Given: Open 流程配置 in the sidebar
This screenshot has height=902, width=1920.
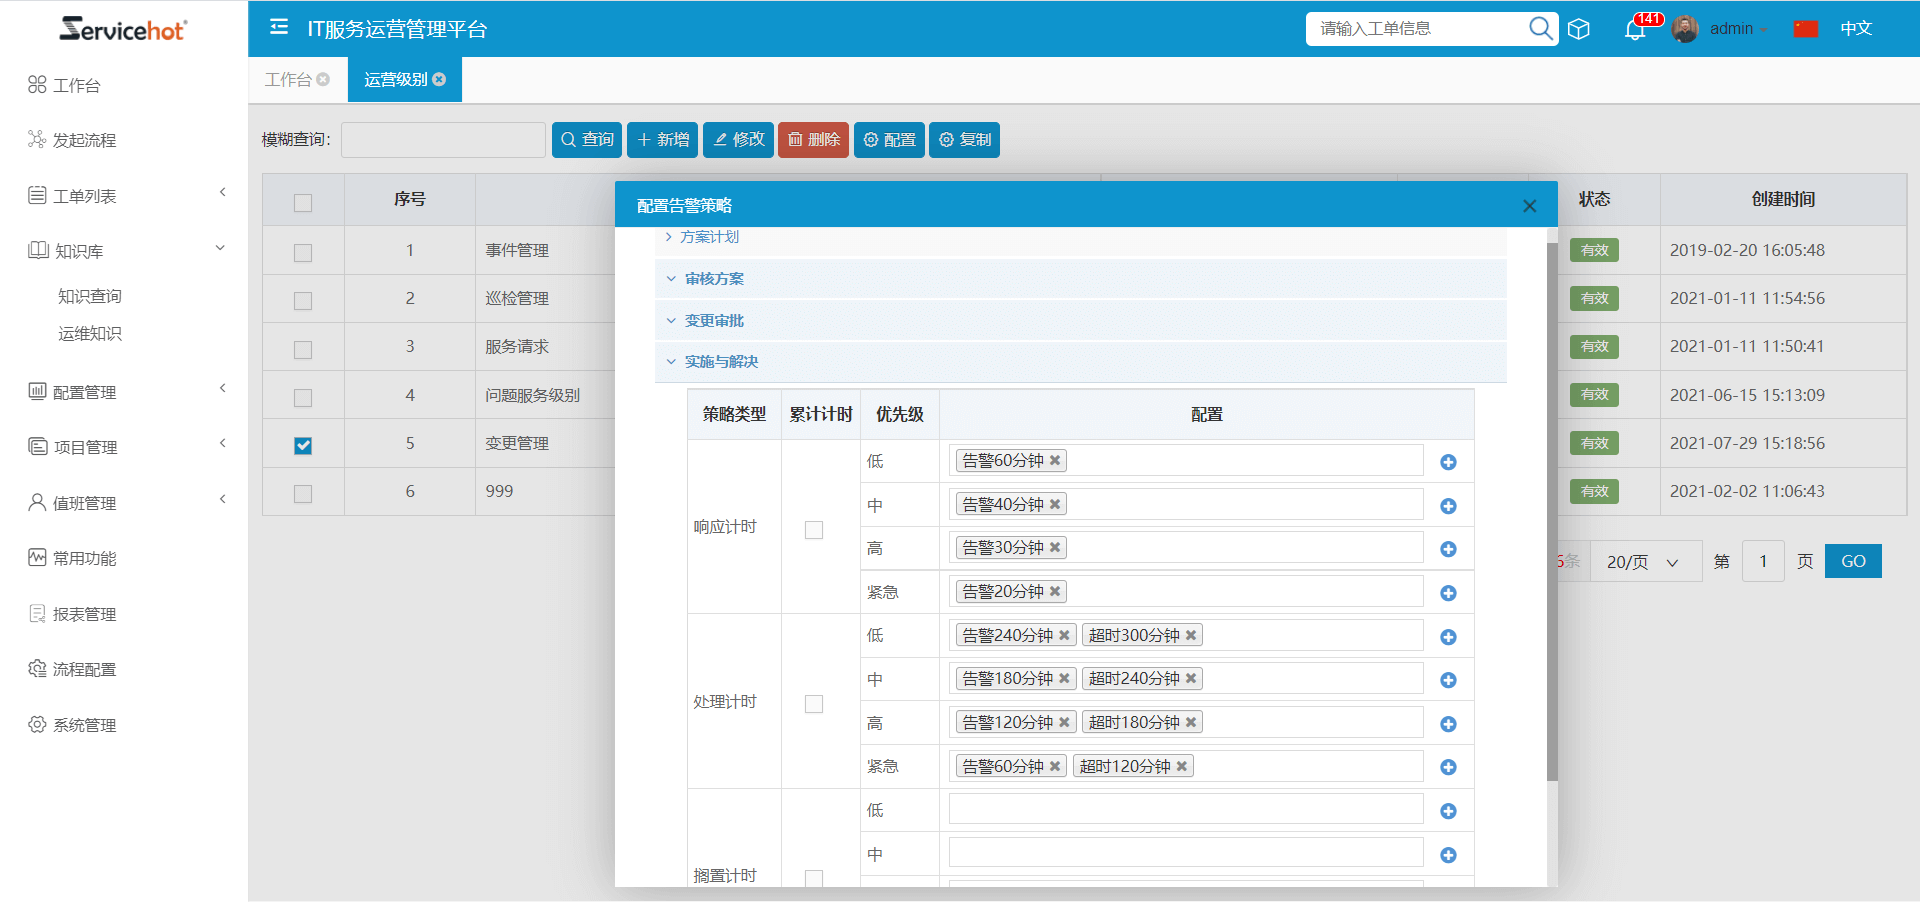Looking at the screenshot, I should (x=84, y=669).
